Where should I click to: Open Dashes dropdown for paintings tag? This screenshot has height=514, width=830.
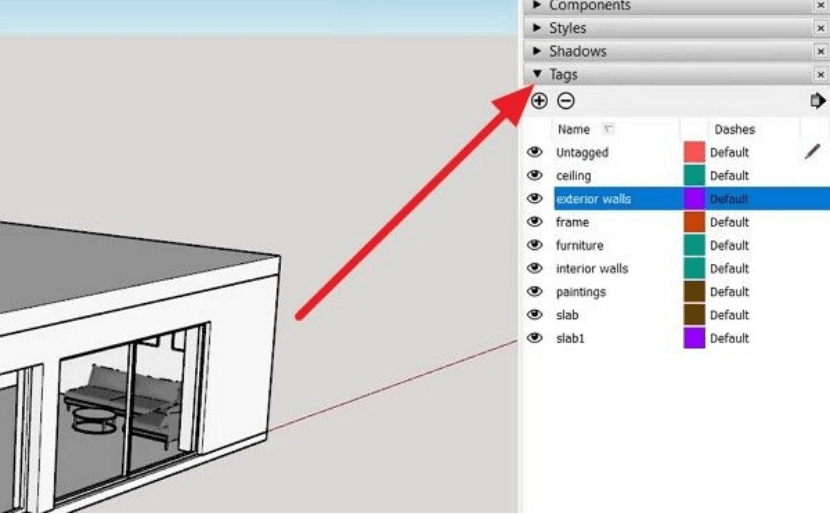(729, 292)
